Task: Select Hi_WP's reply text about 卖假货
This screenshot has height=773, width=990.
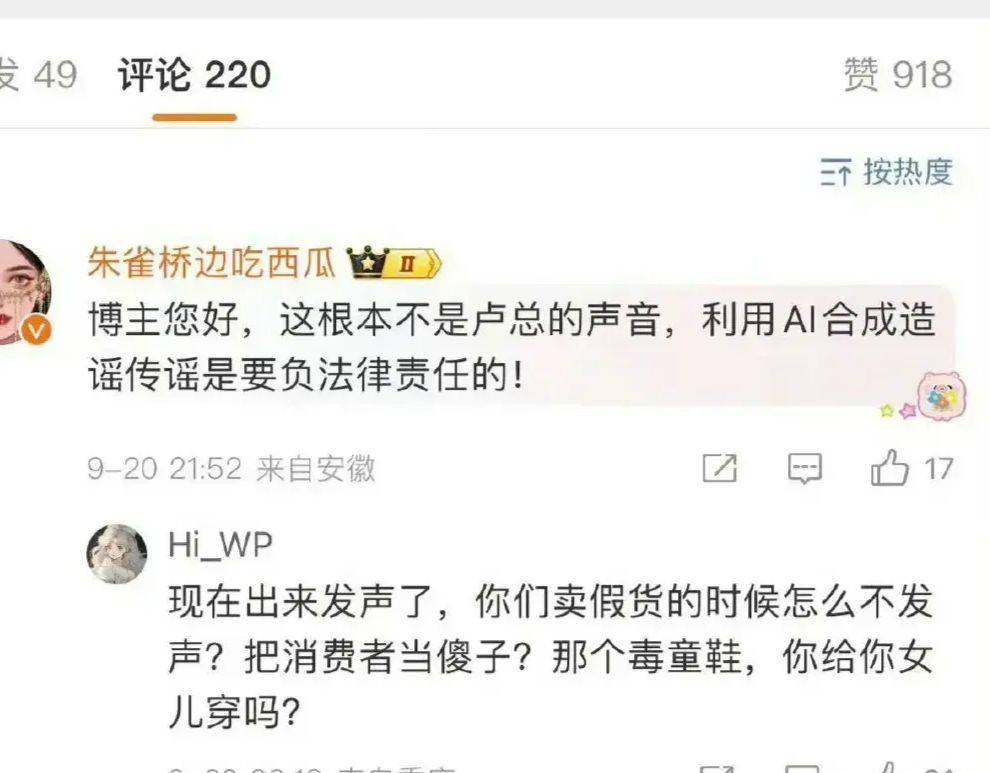Action: (x=551, y=657)
